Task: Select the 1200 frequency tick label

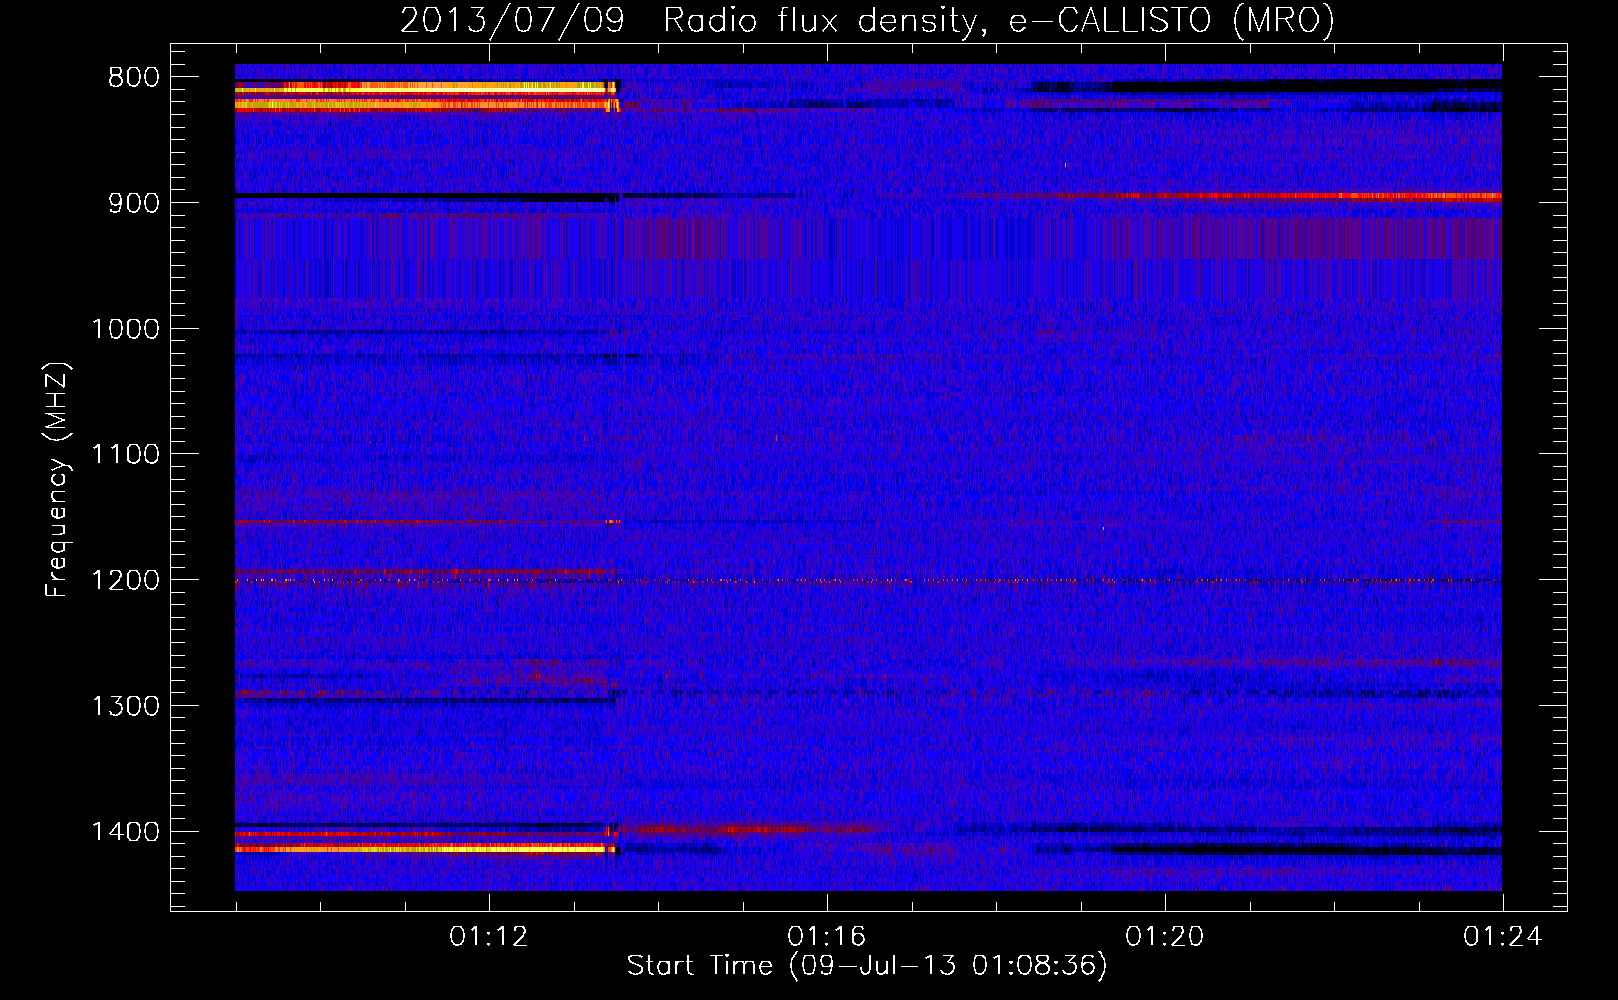Action: (126, 581)
